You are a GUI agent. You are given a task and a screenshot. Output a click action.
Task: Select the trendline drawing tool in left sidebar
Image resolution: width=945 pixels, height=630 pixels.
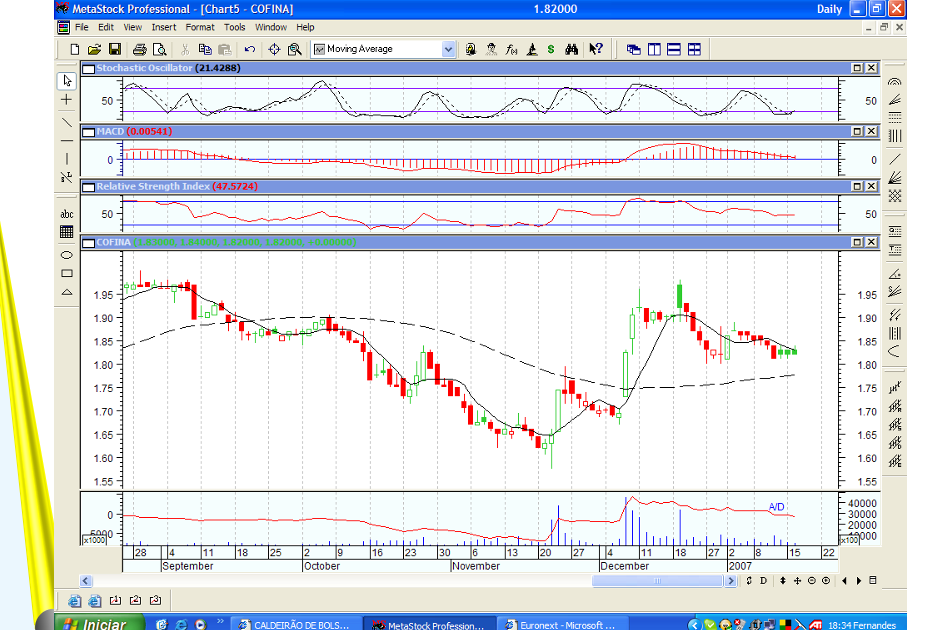tap(67, 122)
